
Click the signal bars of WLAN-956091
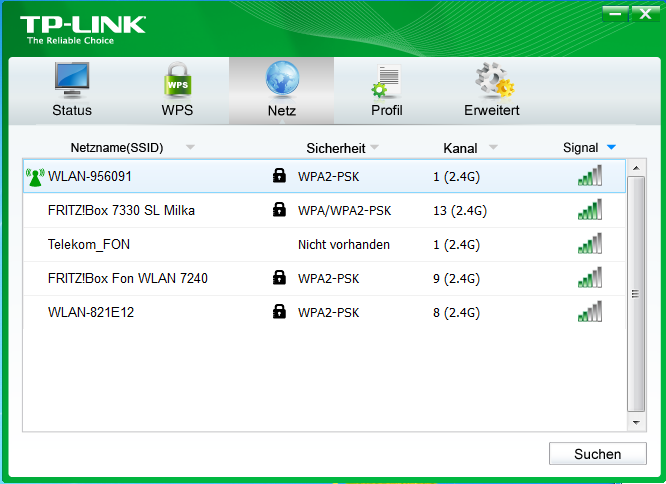tap(590, 175)
